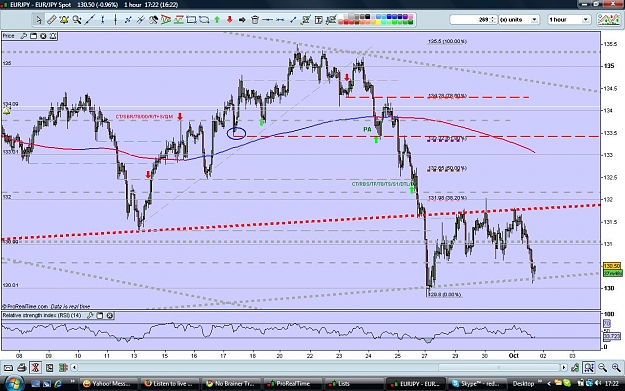
Task: Place a black right arrow marker
Action: (x=242, y=20)
